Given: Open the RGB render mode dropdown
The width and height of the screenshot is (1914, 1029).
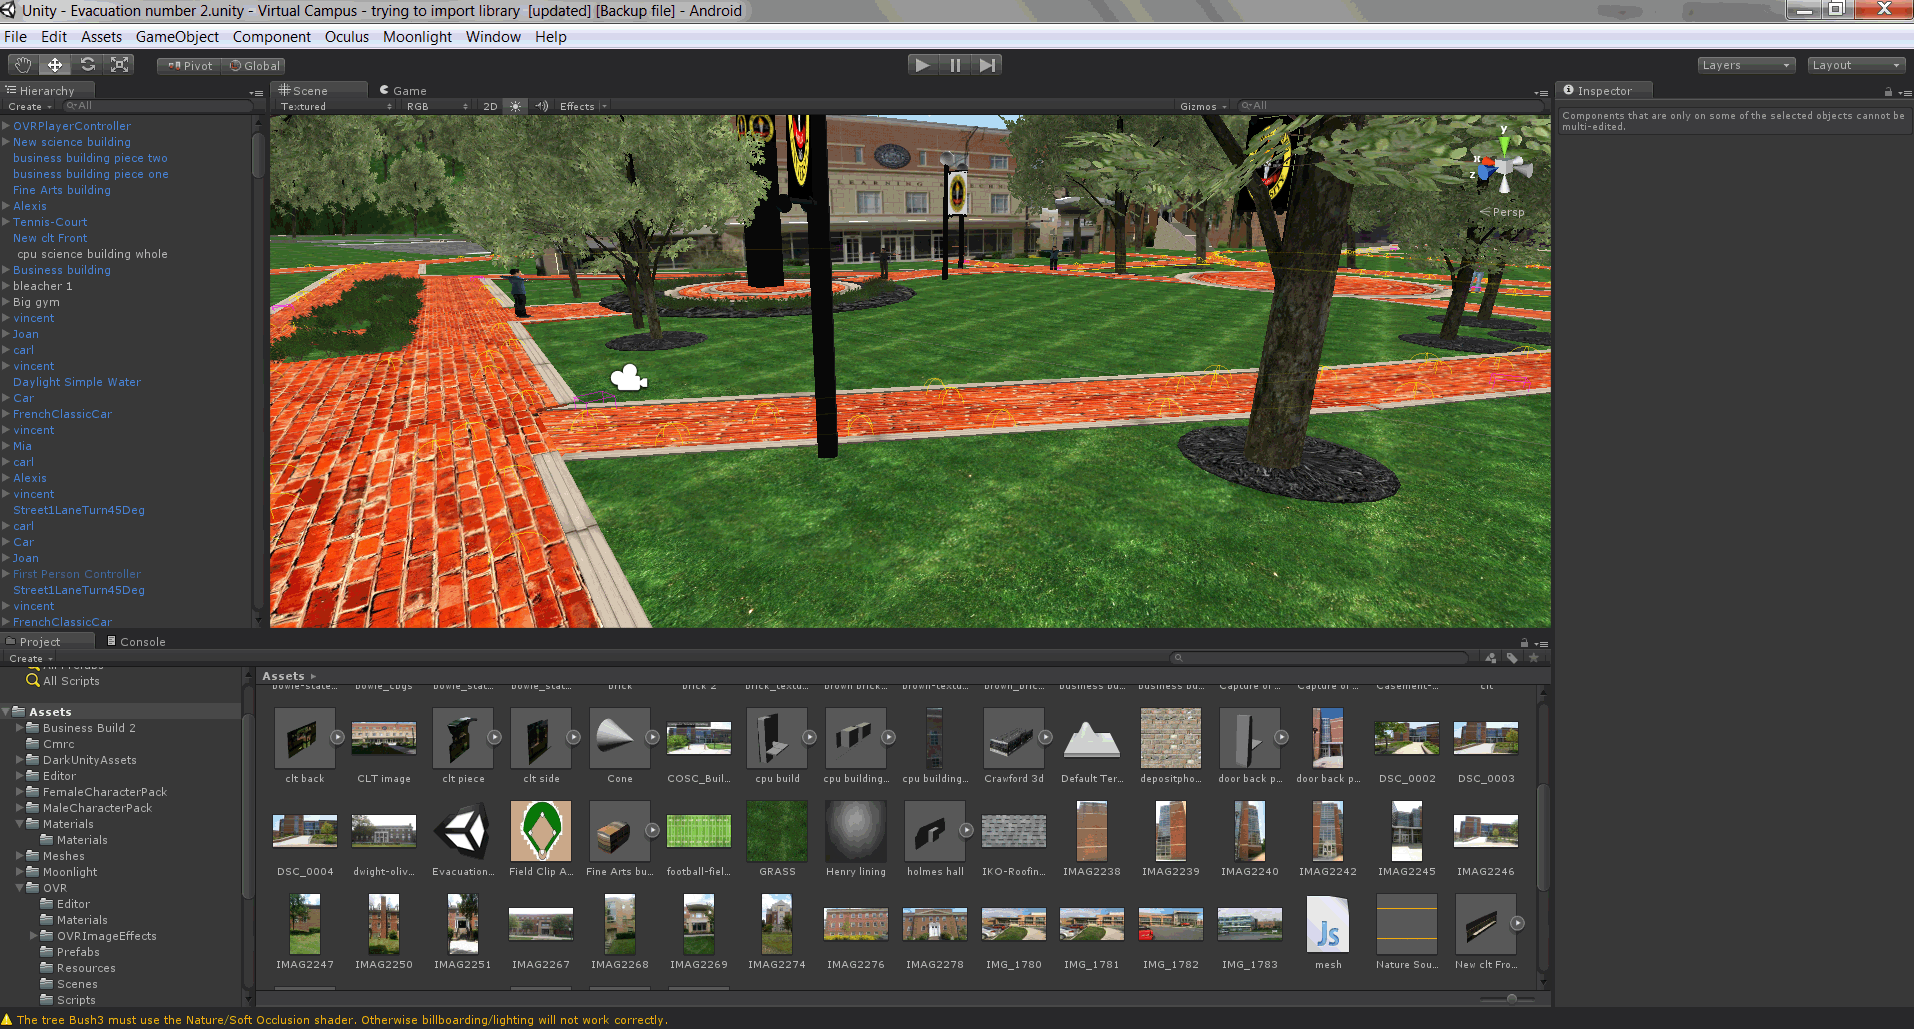Looking at the screenshot, I should 437,106.
